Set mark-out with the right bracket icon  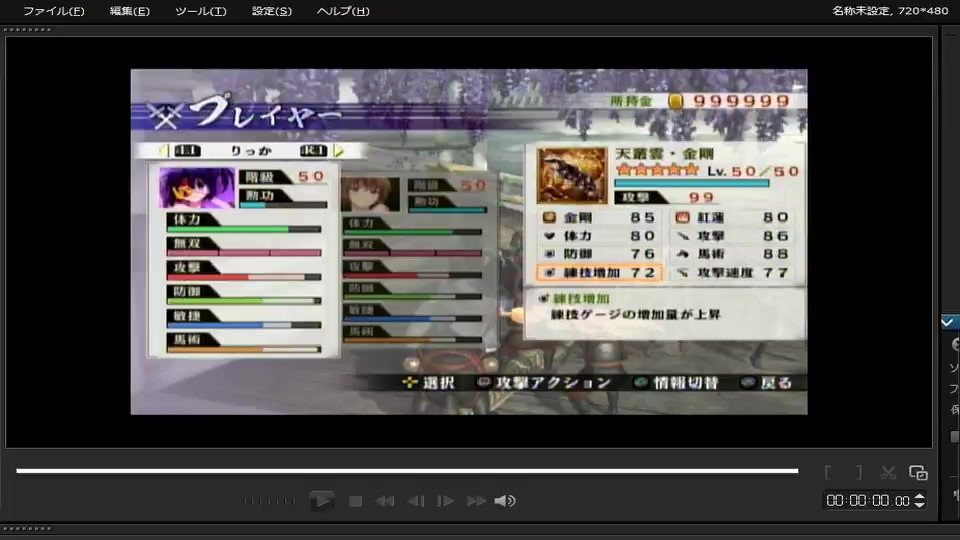(x=858, y=472)
